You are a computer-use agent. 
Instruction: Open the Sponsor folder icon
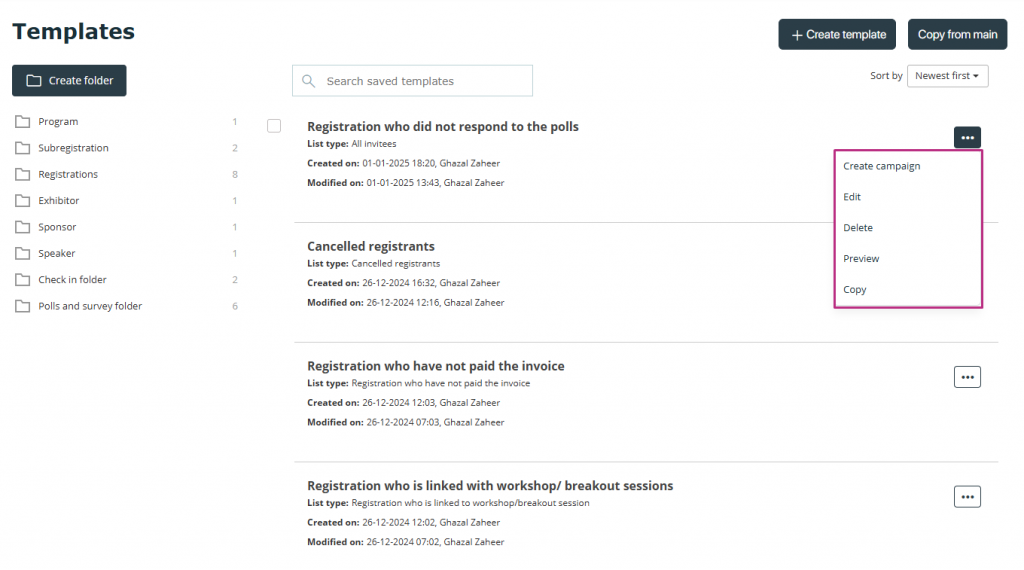coord(22,227)
